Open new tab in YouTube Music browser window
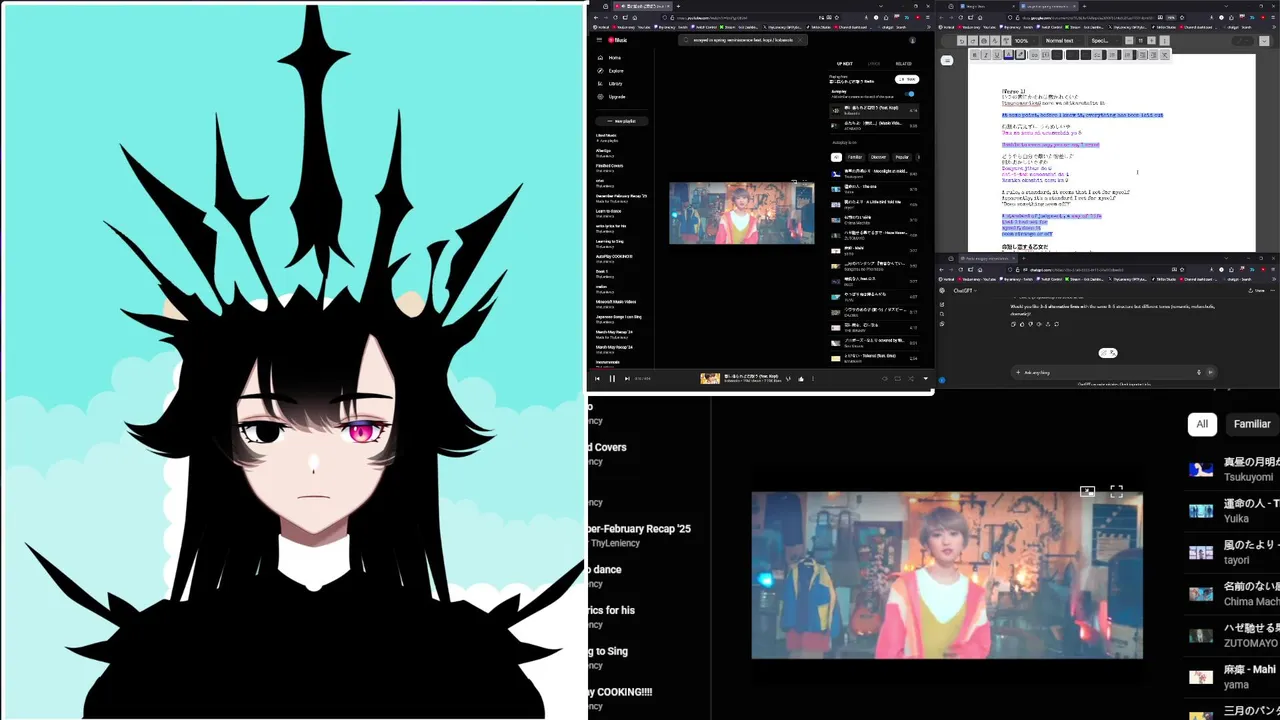Viewport: 1280px width, 720px height. (678, 6)
